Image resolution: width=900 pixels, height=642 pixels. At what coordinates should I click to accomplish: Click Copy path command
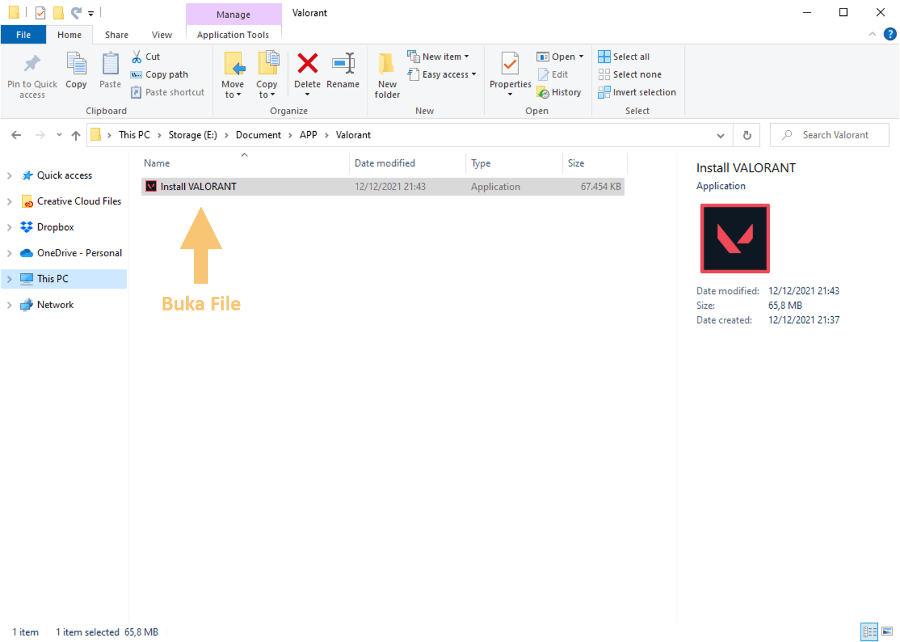[160, 75]
